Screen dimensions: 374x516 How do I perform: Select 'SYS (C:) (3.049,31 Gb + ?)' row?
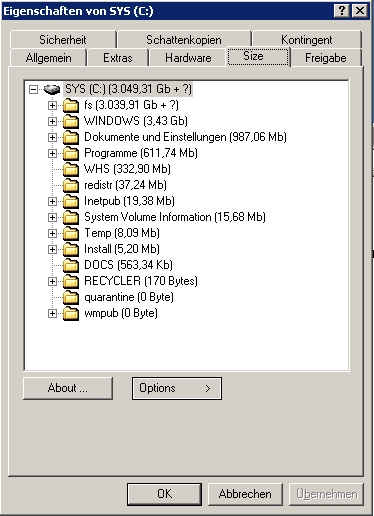pos(128,89)
